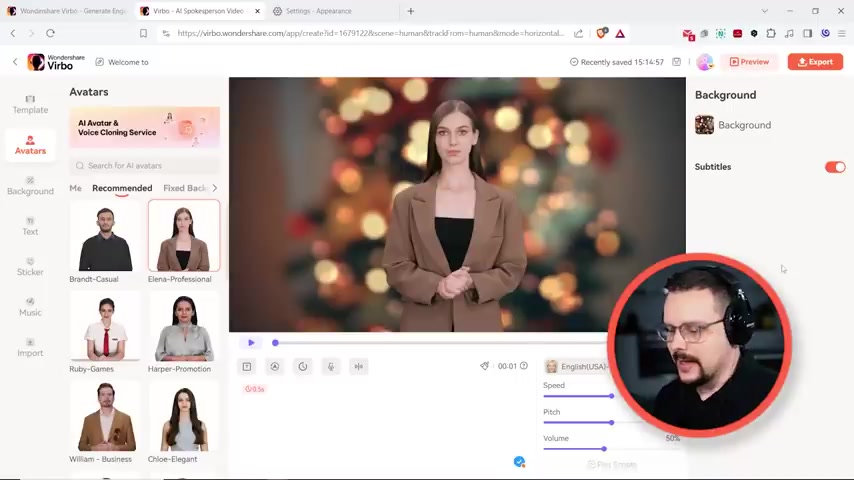Open the Text panel in sidebar
The height and width of the screenshot is (480, 854).
pyautogui.click(x=30, y=225)
